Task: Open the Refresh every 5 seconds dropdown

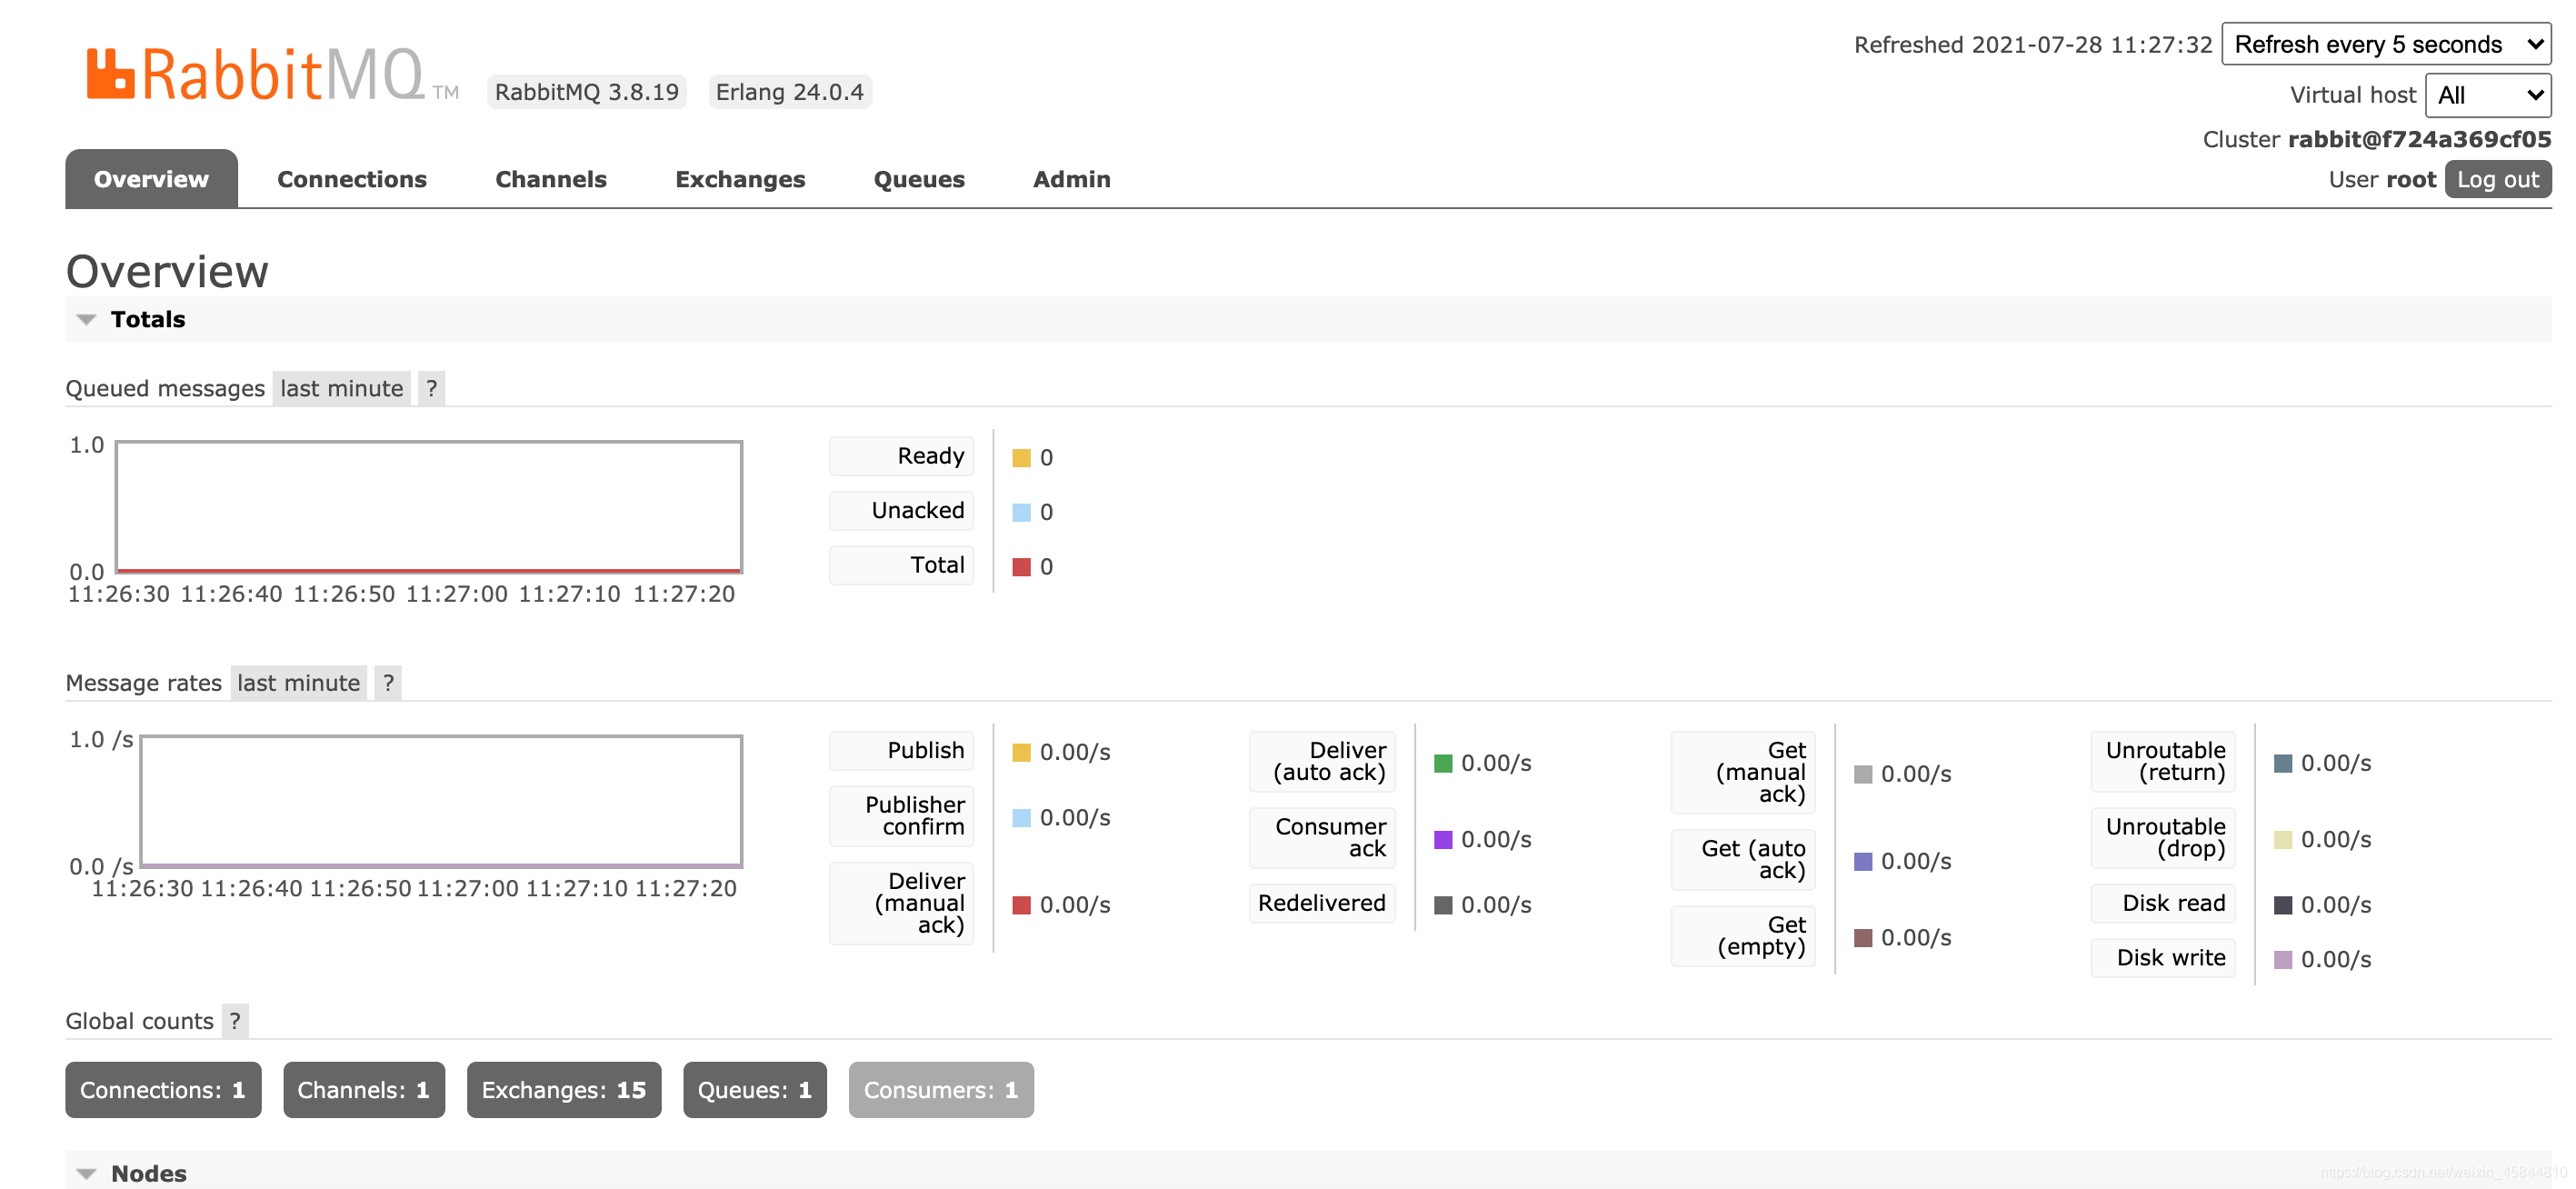Action: 2385,45
